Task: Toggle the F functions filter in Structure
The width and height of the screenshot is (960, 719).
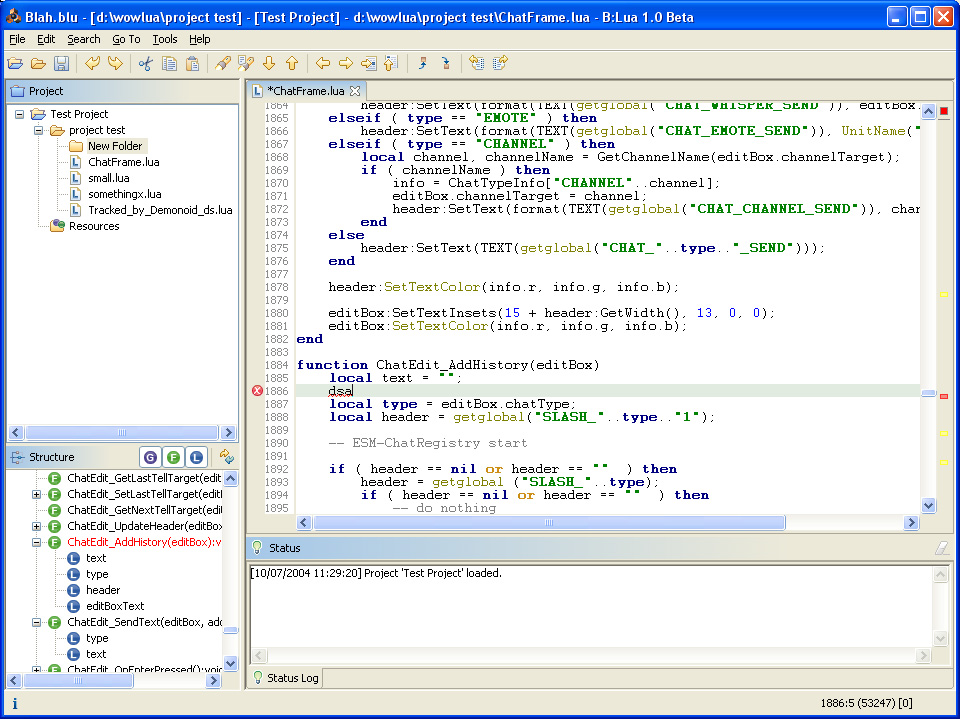Action: pyautogui.click(x=173, y=457)
